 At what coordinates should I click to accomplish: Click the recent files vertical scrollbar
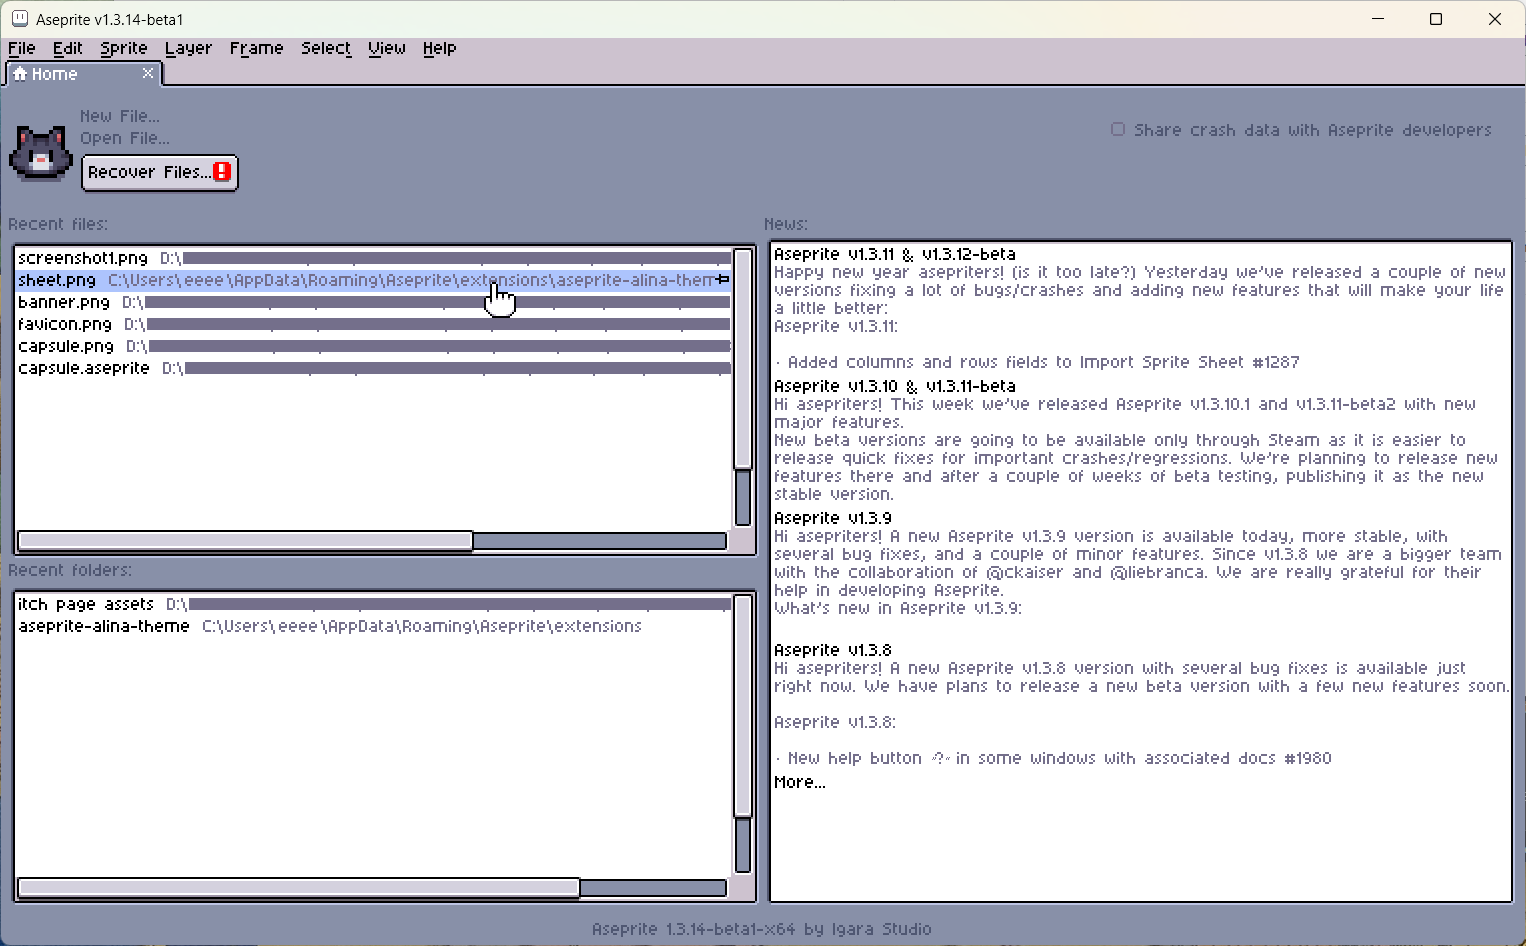pyautogui.click(x=743, y=387)
